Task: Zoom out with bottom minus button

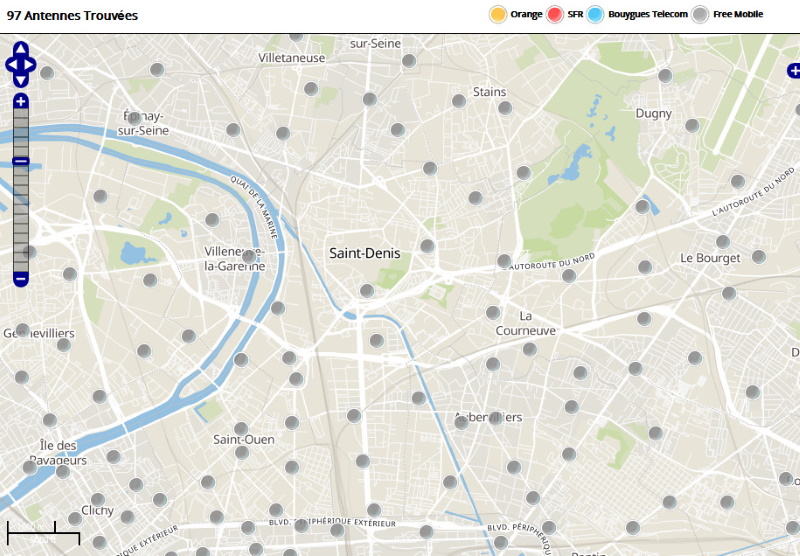Action: point(21,279)
